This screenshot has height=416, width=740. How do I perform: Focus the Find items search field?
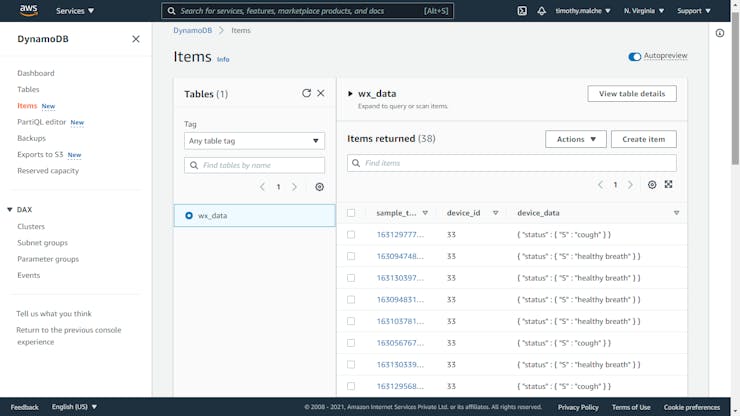click(512, 163)
